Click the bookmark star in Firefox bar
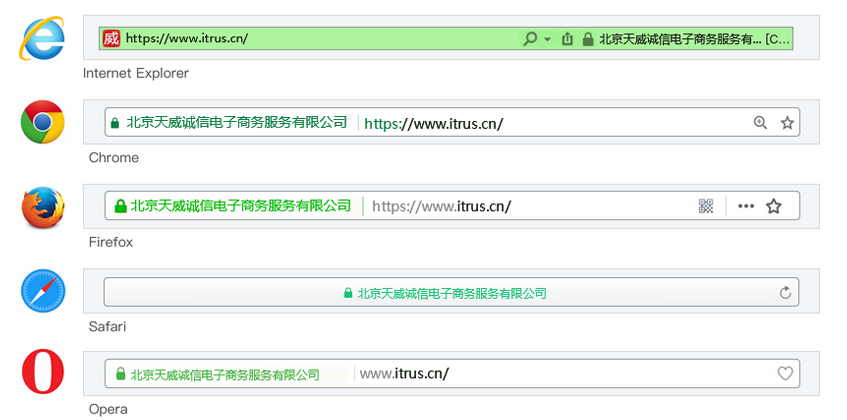Image resolution: width=847 pixels, height=420 pixels. pyautogui.click(x=774, y=206)
